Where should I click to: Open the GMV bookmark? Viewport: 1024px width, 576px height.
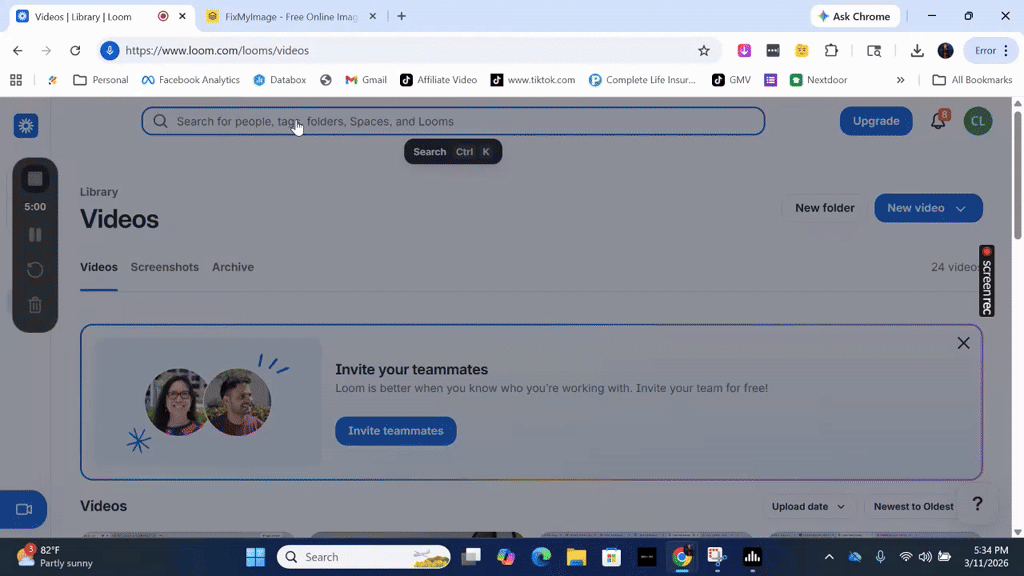731,80
